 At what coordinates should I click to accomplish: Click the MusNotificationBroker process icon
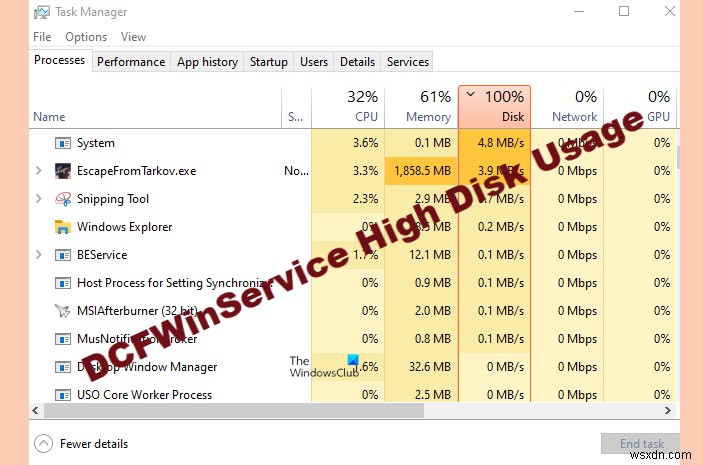tap(63, 339)
